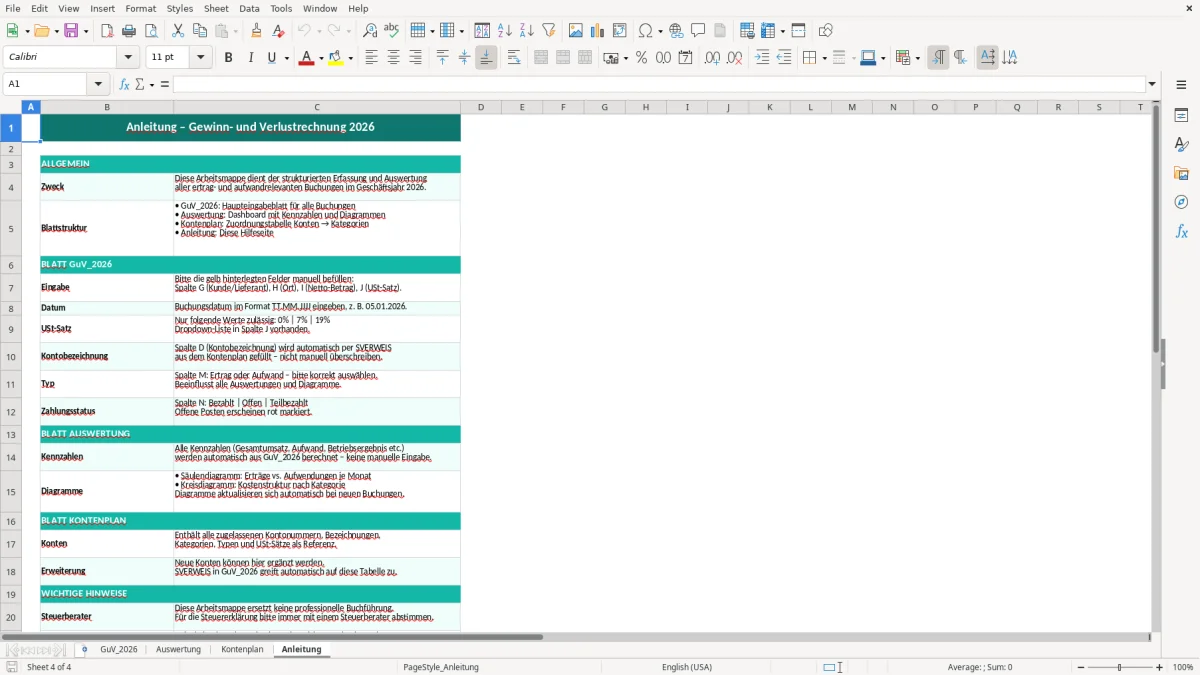Switch to the Kontenplan sheet tab
1200x675 pixels.
coord(242,649)
